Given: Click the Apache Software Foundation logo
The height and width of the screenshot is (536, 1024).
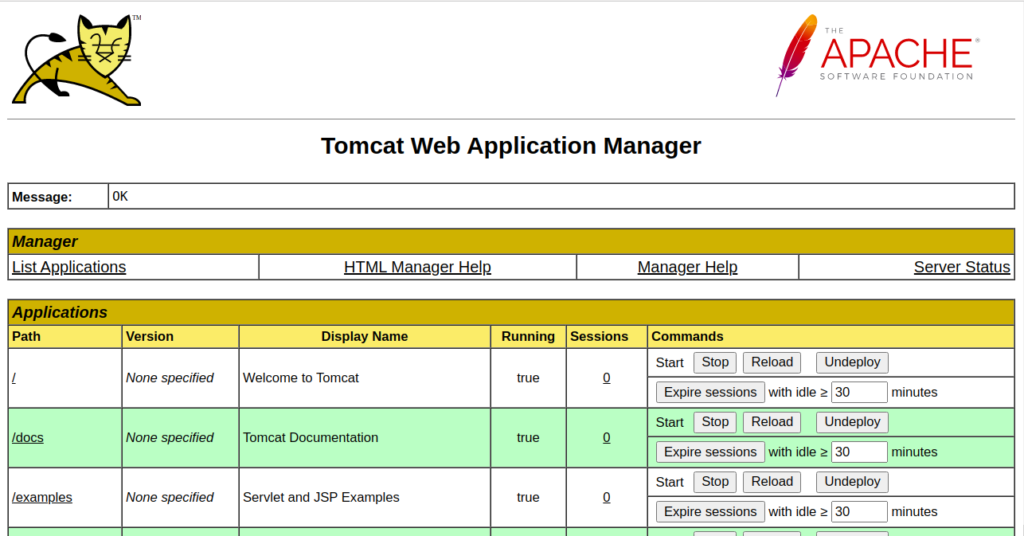Looking at the screenshot, I should pos(877,55).
